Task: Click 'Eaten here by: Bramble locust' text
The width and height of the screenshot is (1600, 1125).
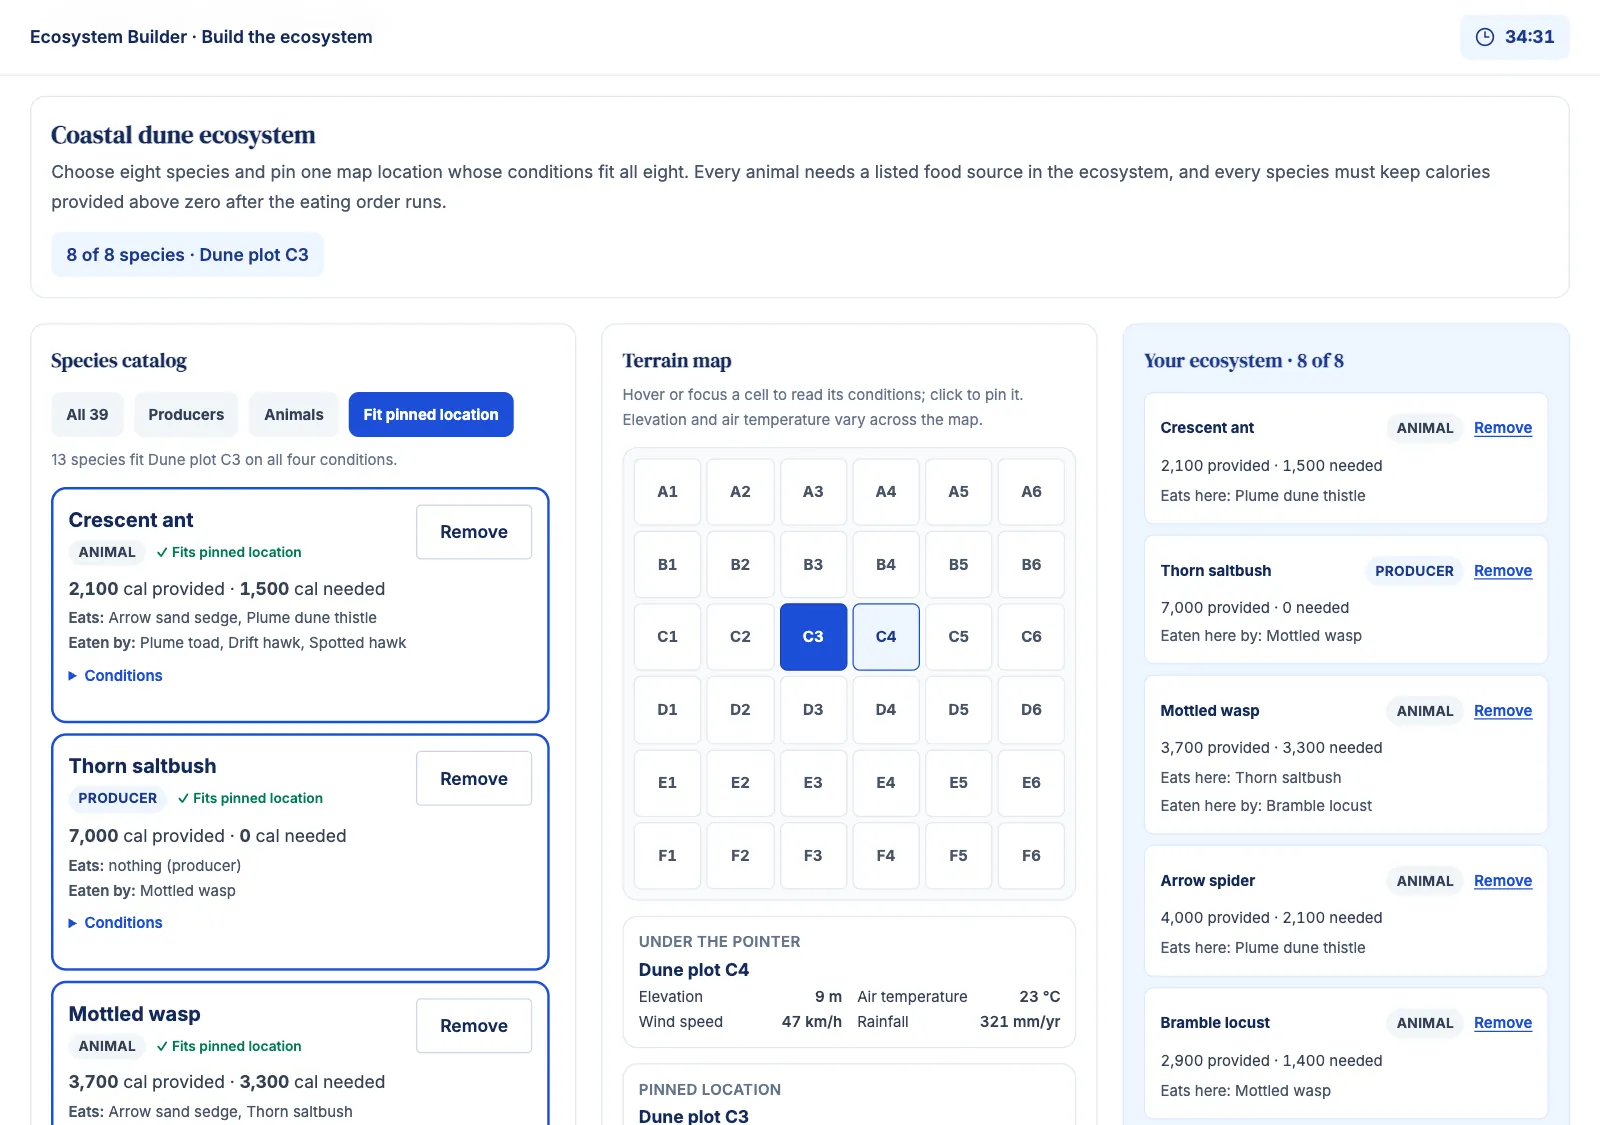Action: (x=1266, y=806)
